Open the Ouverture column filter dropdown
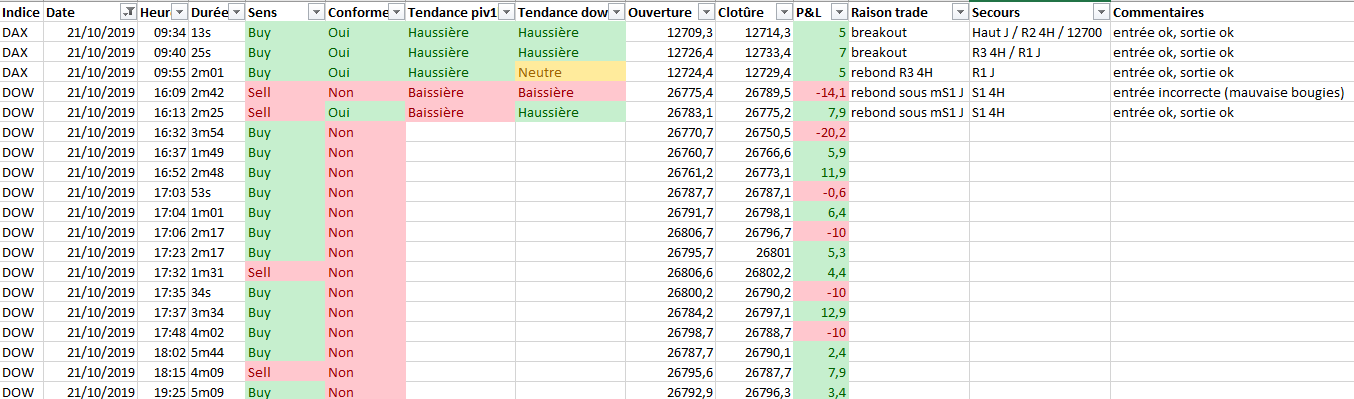The width and height of the screenshot is (1354, 399). pyautogui.click(x=706, y=13)
